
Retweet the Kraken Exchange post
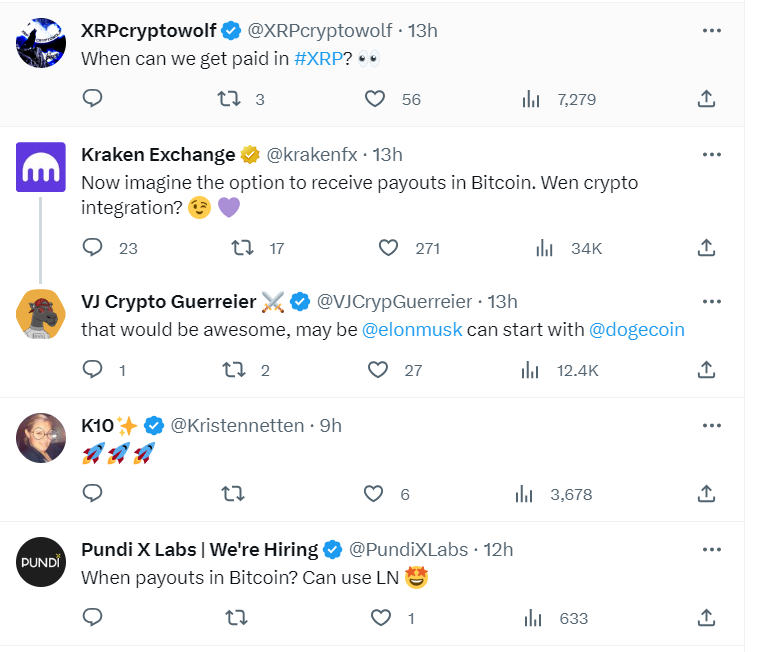(x=242, y=248)
